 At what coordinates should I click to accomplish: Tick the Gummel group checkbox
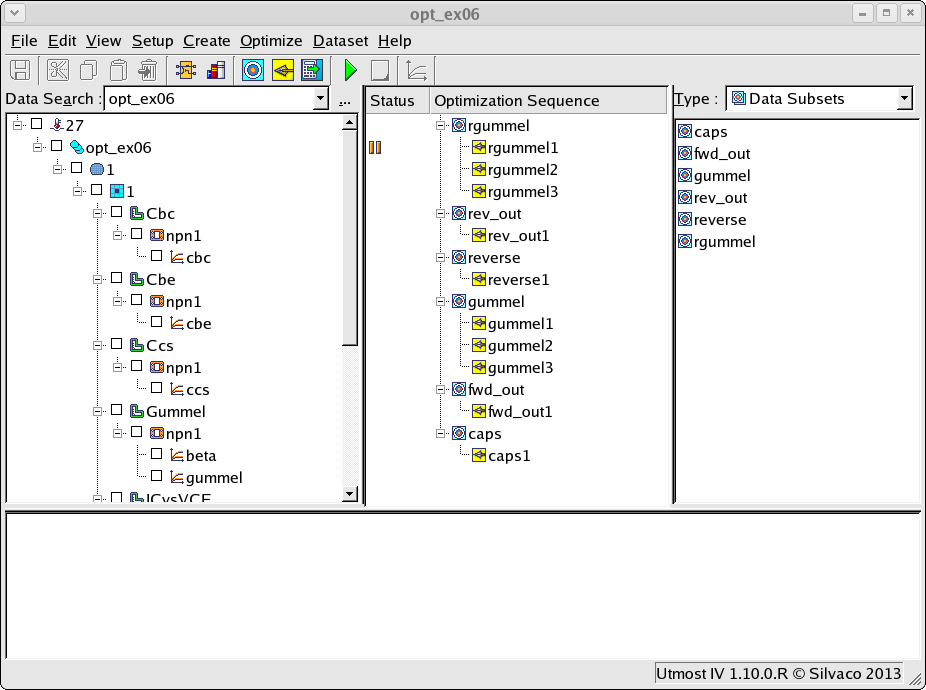click(x=117, y=410)
